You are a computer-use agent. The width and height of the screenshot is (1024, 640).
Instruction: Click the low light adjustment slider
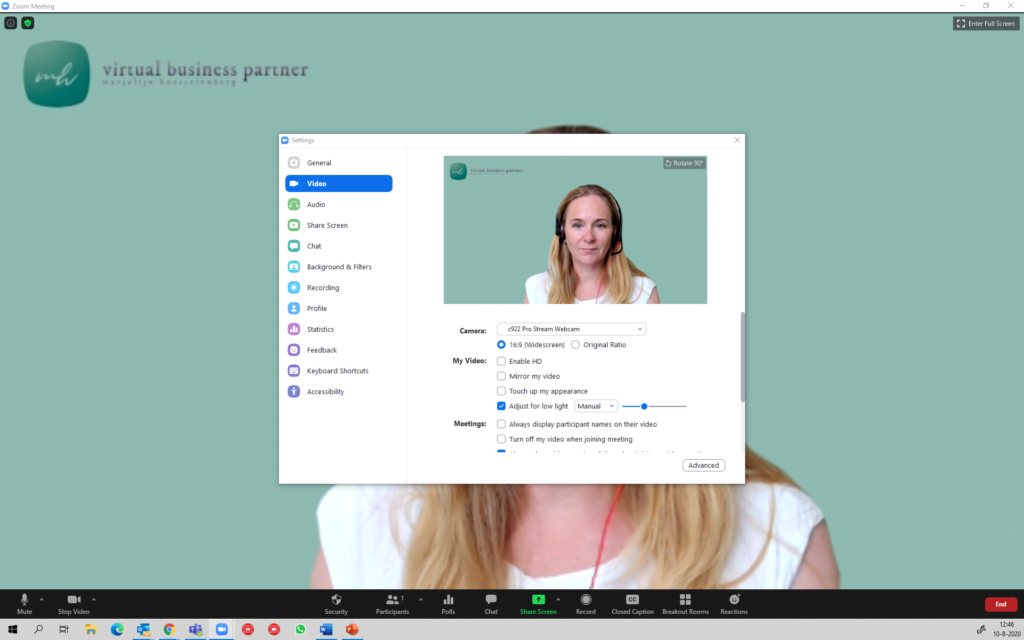[654, 406]
